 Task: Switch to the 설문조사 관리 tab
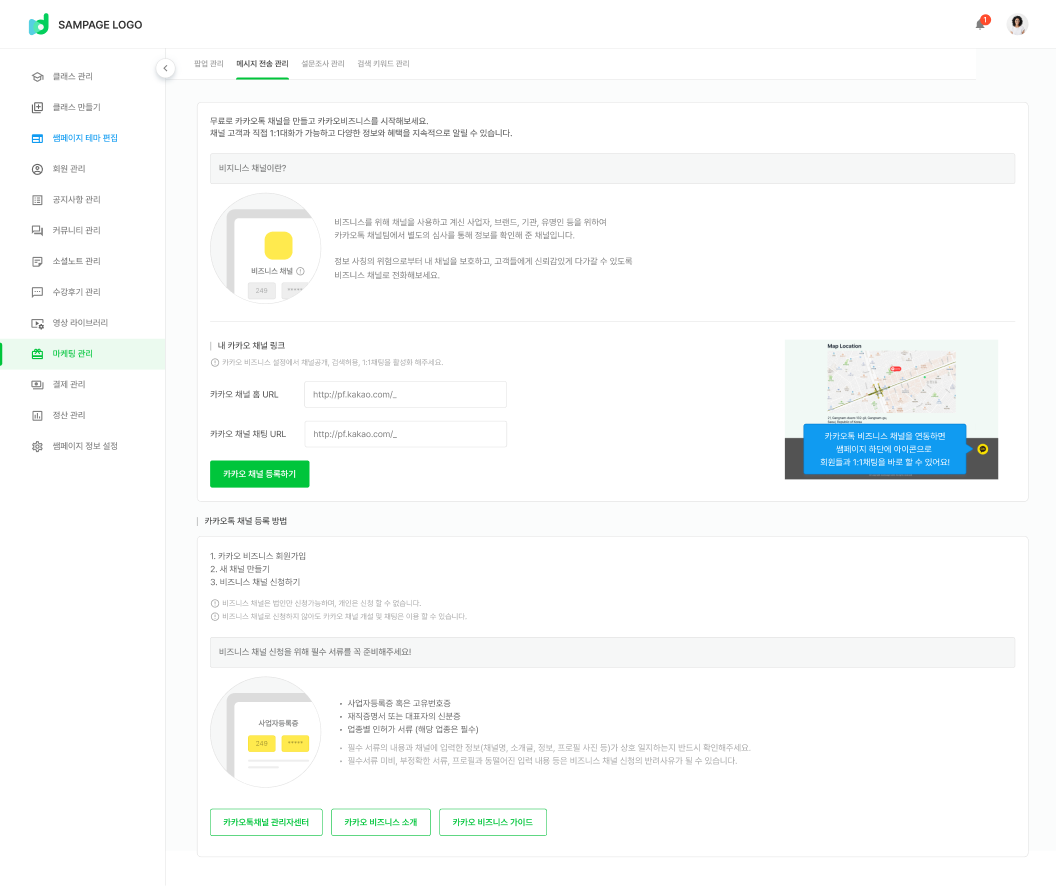[323, 64]
